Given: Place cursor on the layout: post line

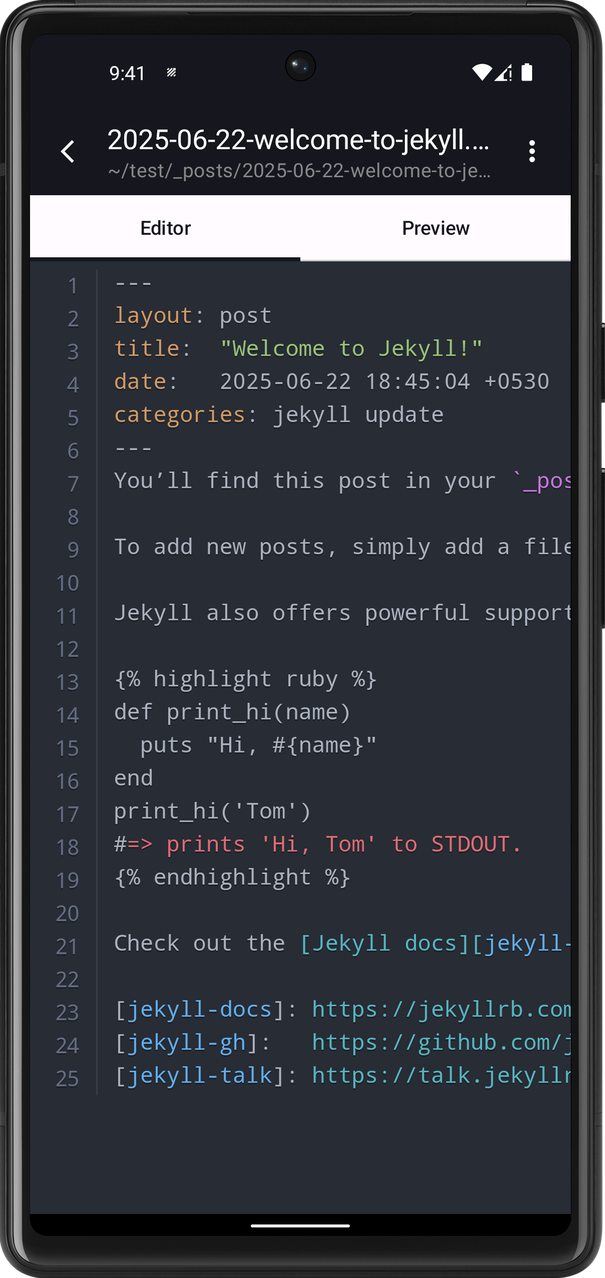Looking at the screenshot, I should click(x=192, y=316).
